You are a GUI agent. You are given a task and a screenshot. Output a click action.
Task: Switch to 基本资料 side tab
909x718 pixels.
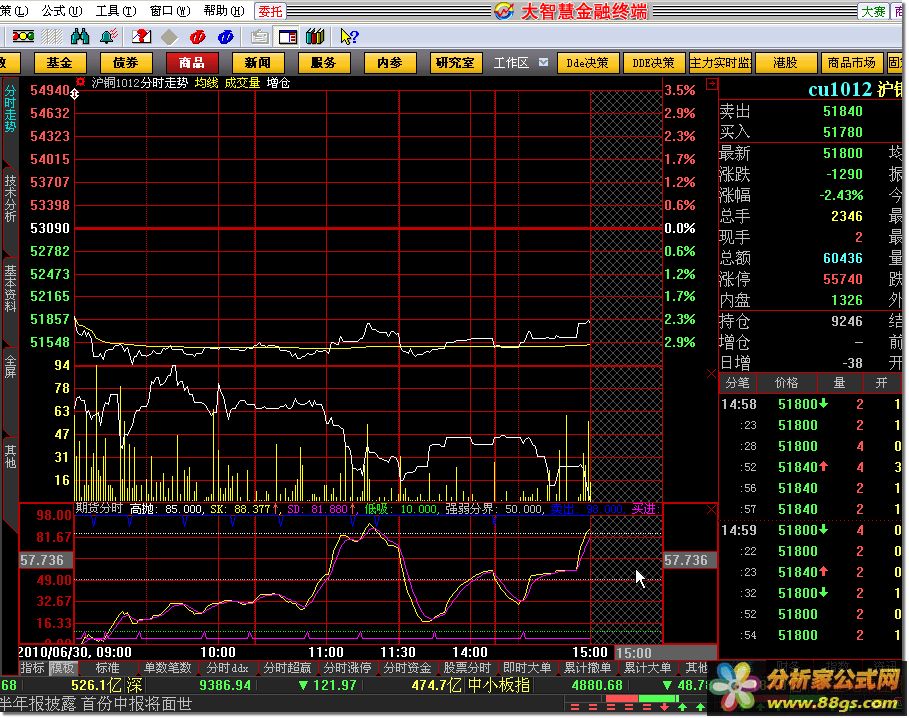coord(10,288)
